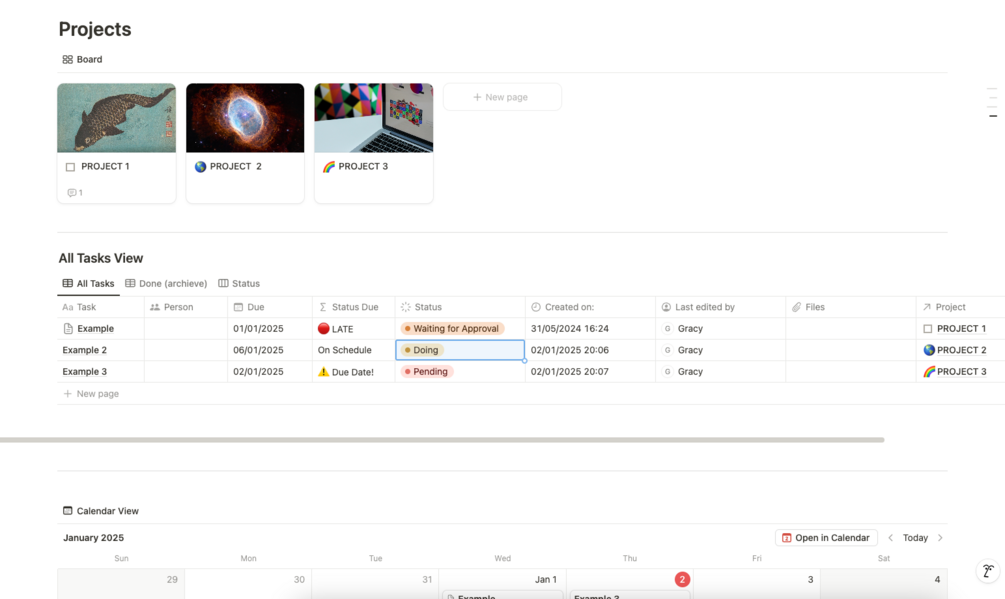Click the Gracy avatar in Example 2 row
The width and height of the screenshot is (1005, 599).
coord(667,350)
